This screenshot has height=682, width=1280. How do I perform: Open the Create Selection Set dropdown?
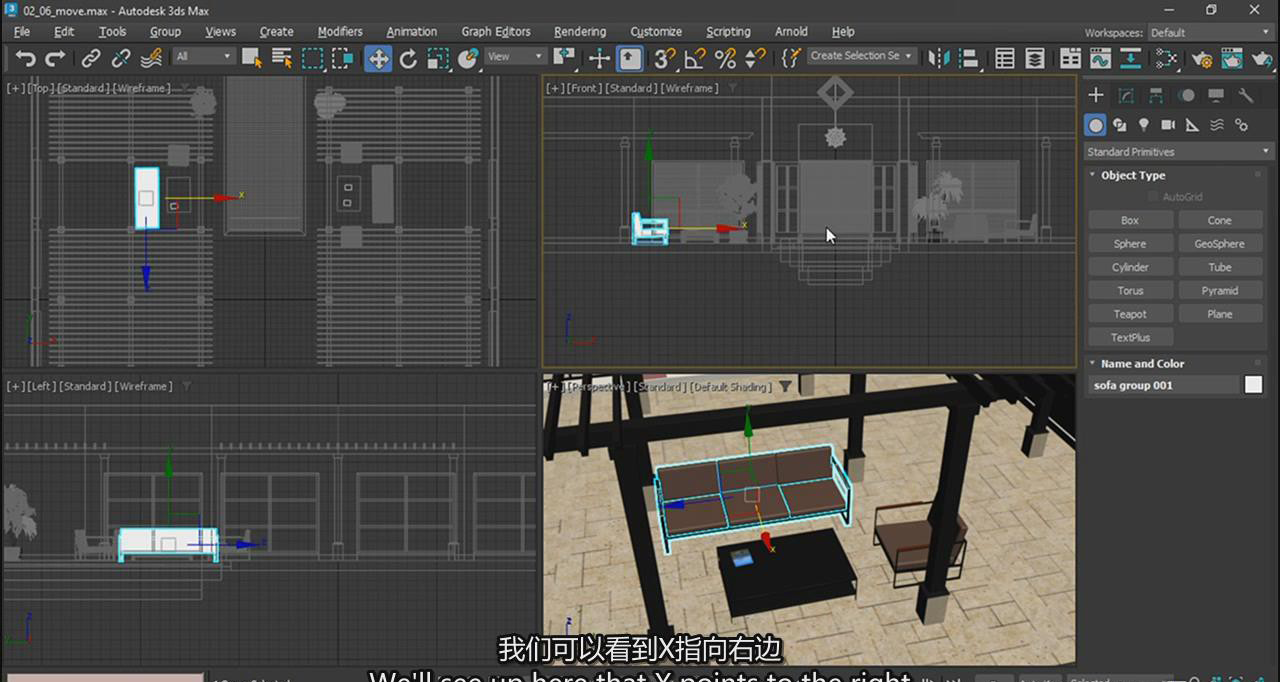click(x=860, y=56)
